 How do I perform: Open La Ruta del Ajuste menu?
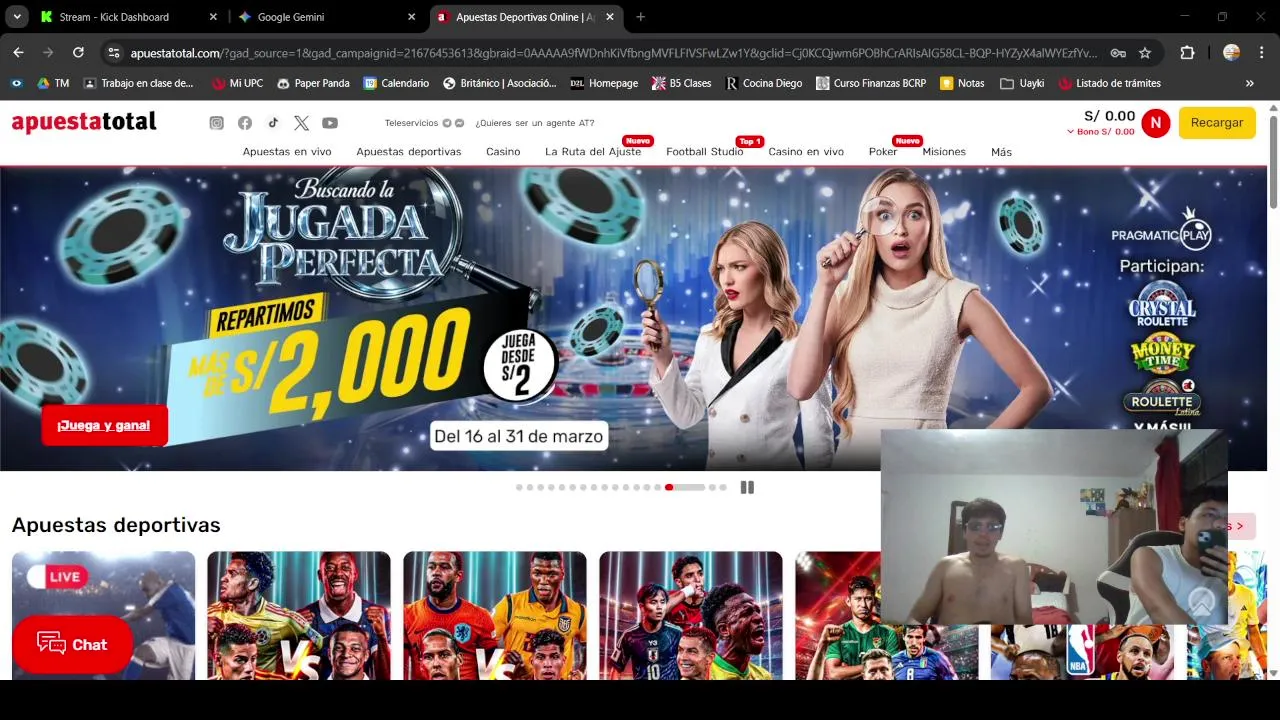point(593,152)
